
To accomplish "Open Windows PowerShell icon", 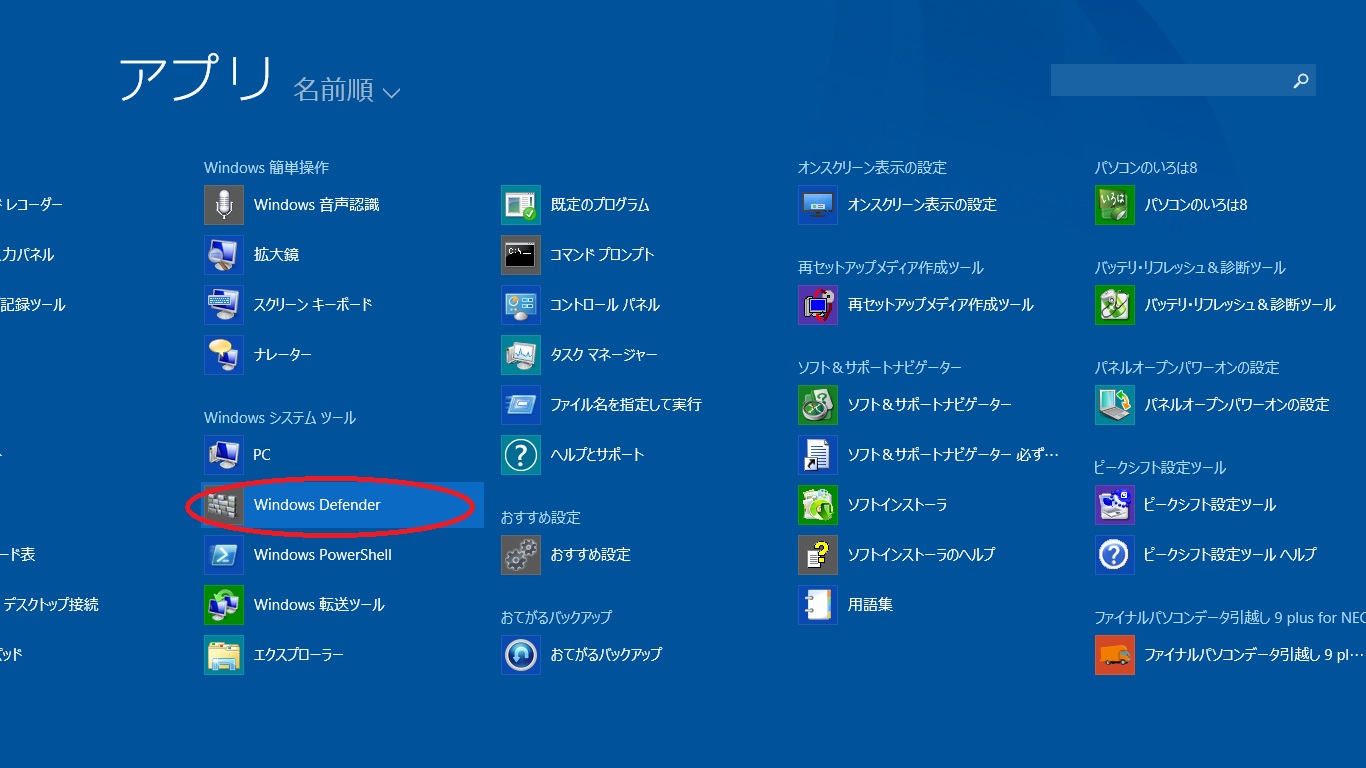I will pos(224,555).
